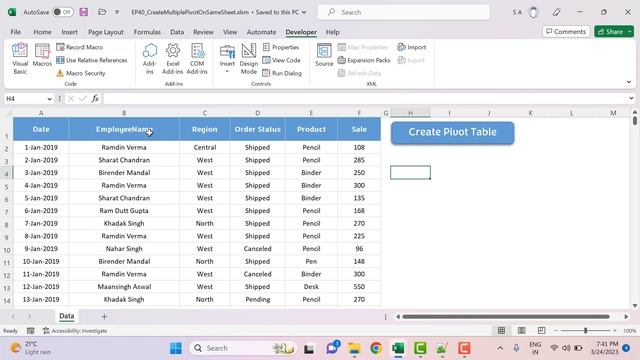Switch to the Automate tab
The image size is (640, 360).
pyautogui.click(x=261, y=32)
